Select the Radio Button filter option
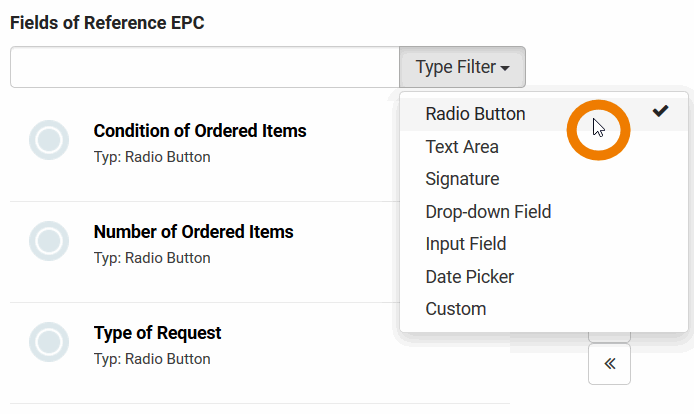Viewport: 694px width, 414px height. click(x=475, y=114)
